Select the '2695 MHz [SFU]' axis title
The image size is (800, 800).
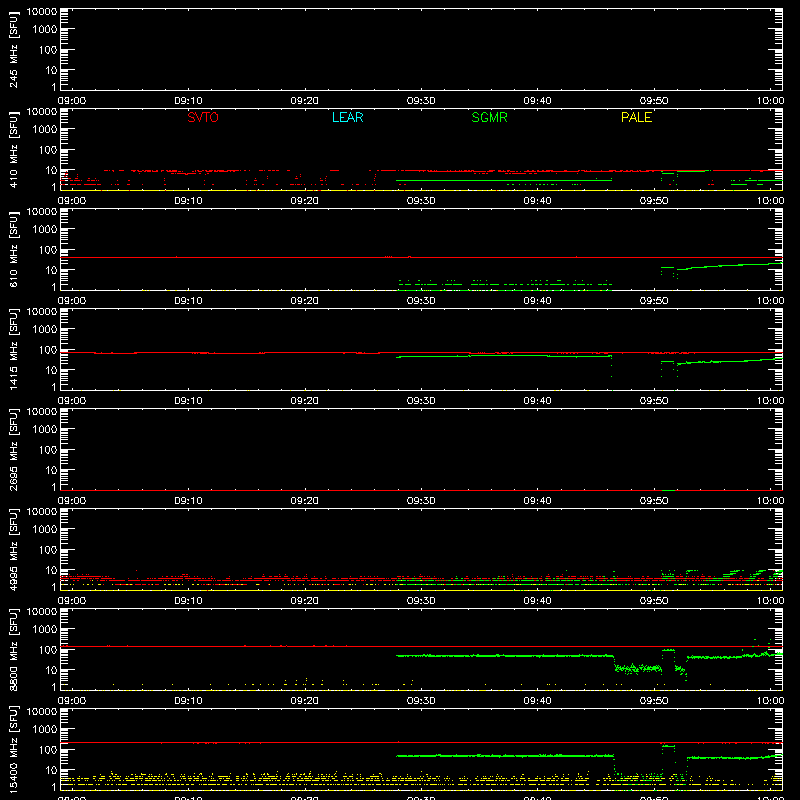(13, 449)
